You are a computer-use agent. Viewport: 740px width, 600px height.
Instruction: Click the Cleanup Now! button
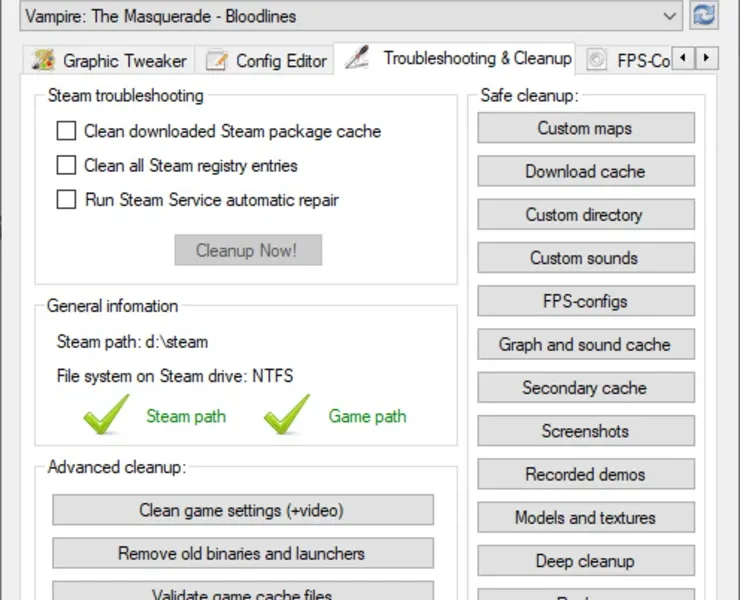248,250
